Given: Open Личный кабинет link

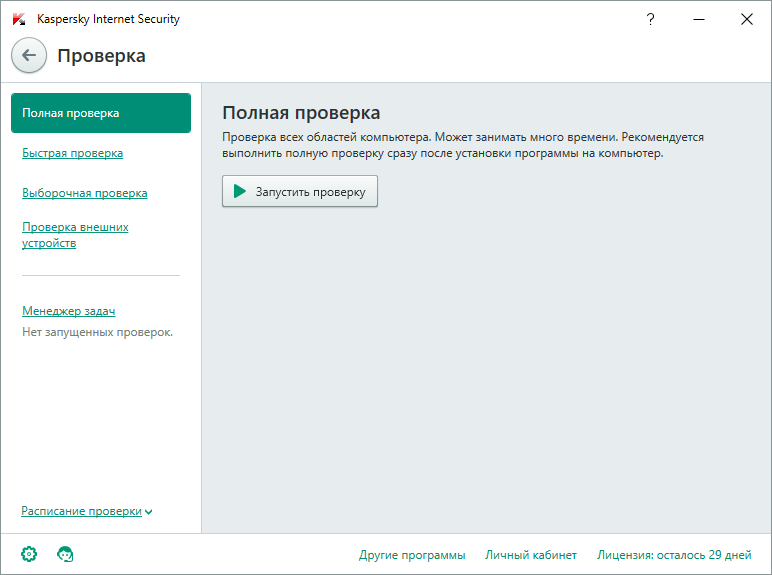Looking at the screenshot, I should click(x=531, y=555).
